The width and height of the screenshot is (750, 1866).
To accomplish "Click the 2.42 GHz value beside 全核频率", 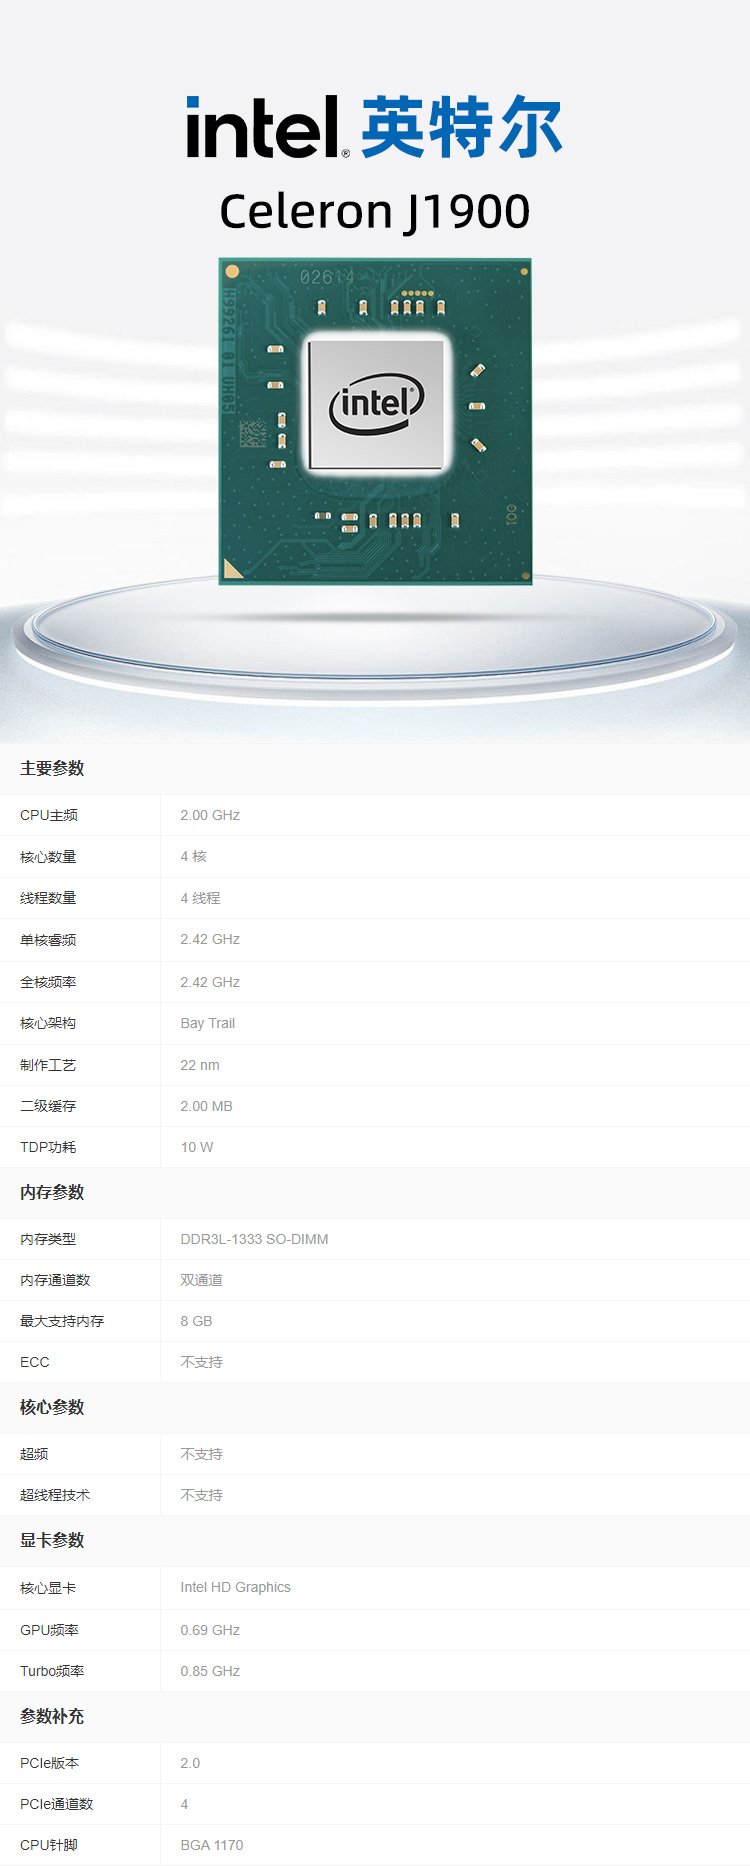I will point(210,982).
